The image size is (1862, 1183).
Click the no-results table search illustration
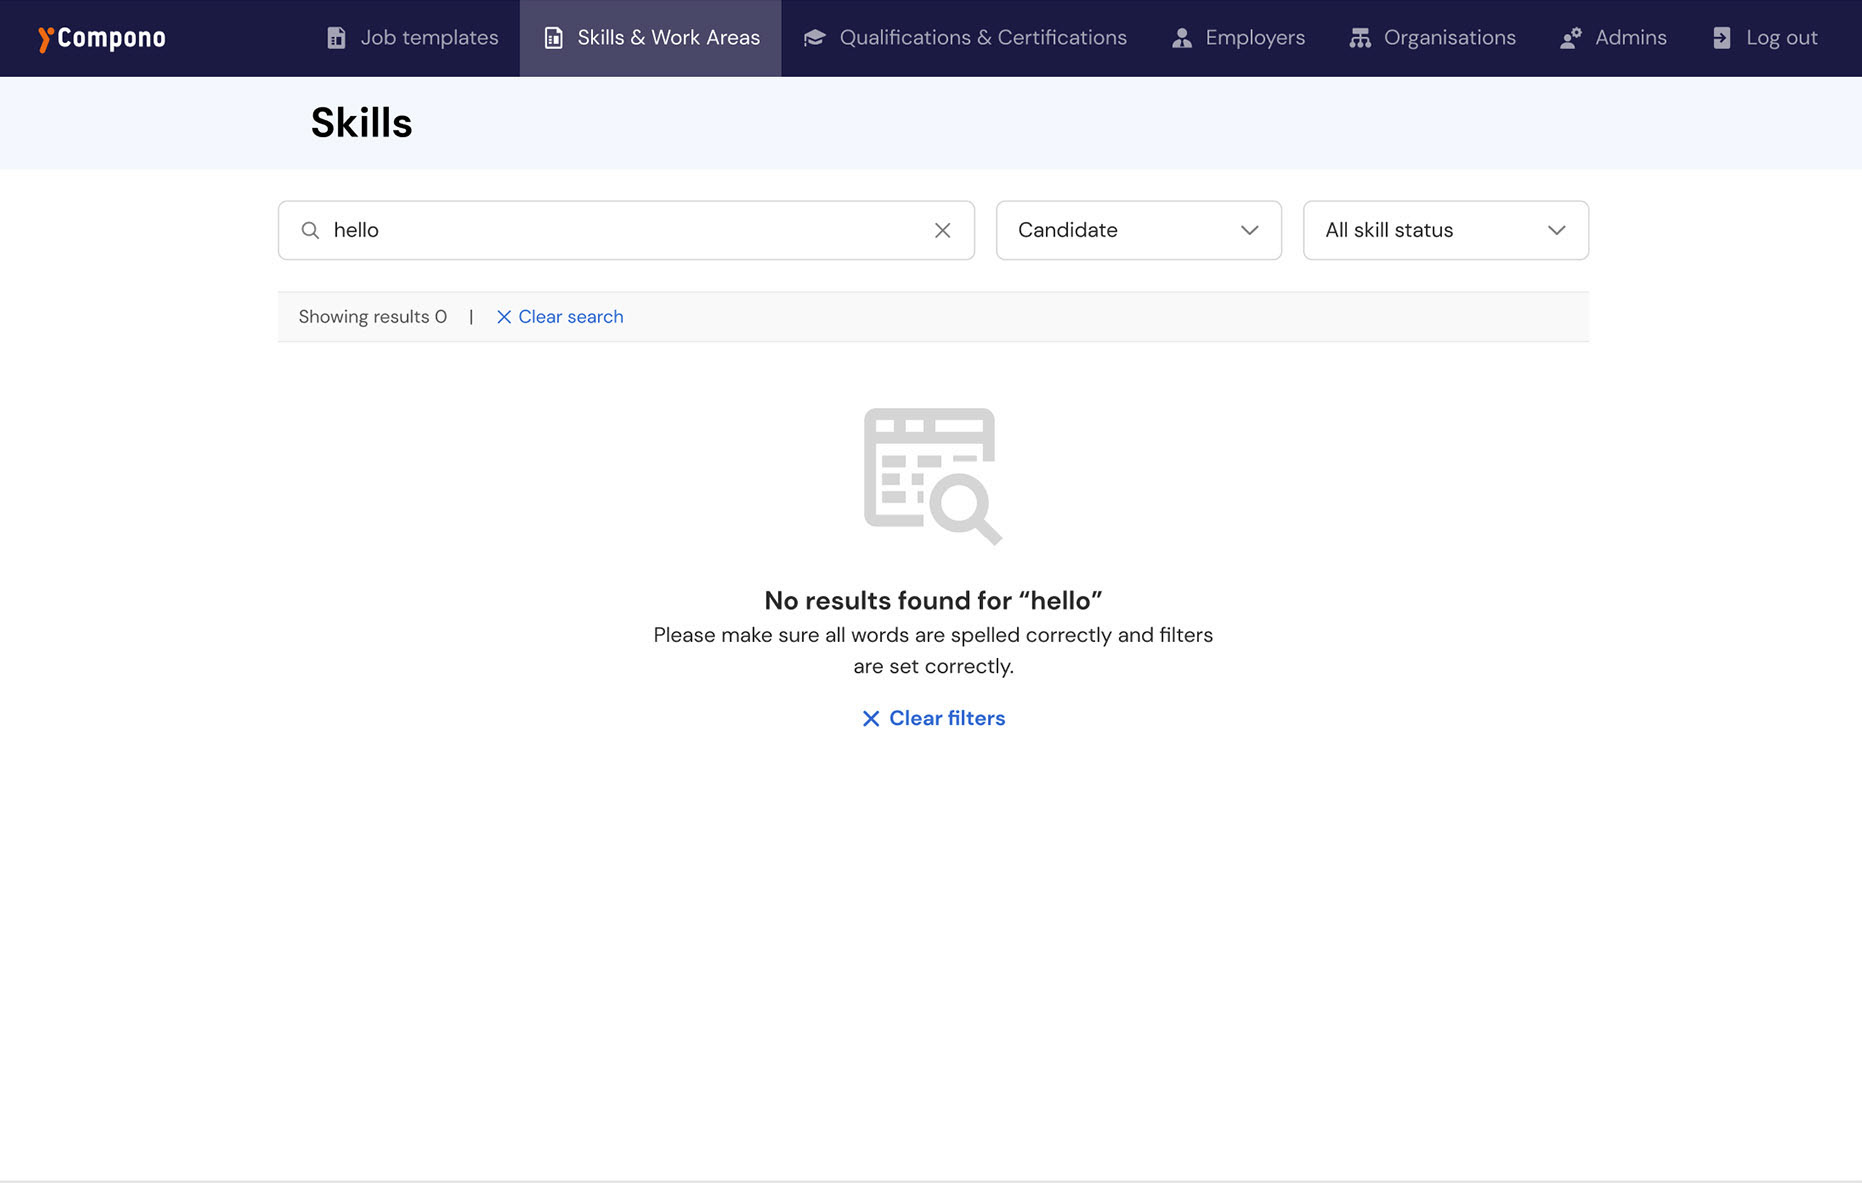(932, 476)
